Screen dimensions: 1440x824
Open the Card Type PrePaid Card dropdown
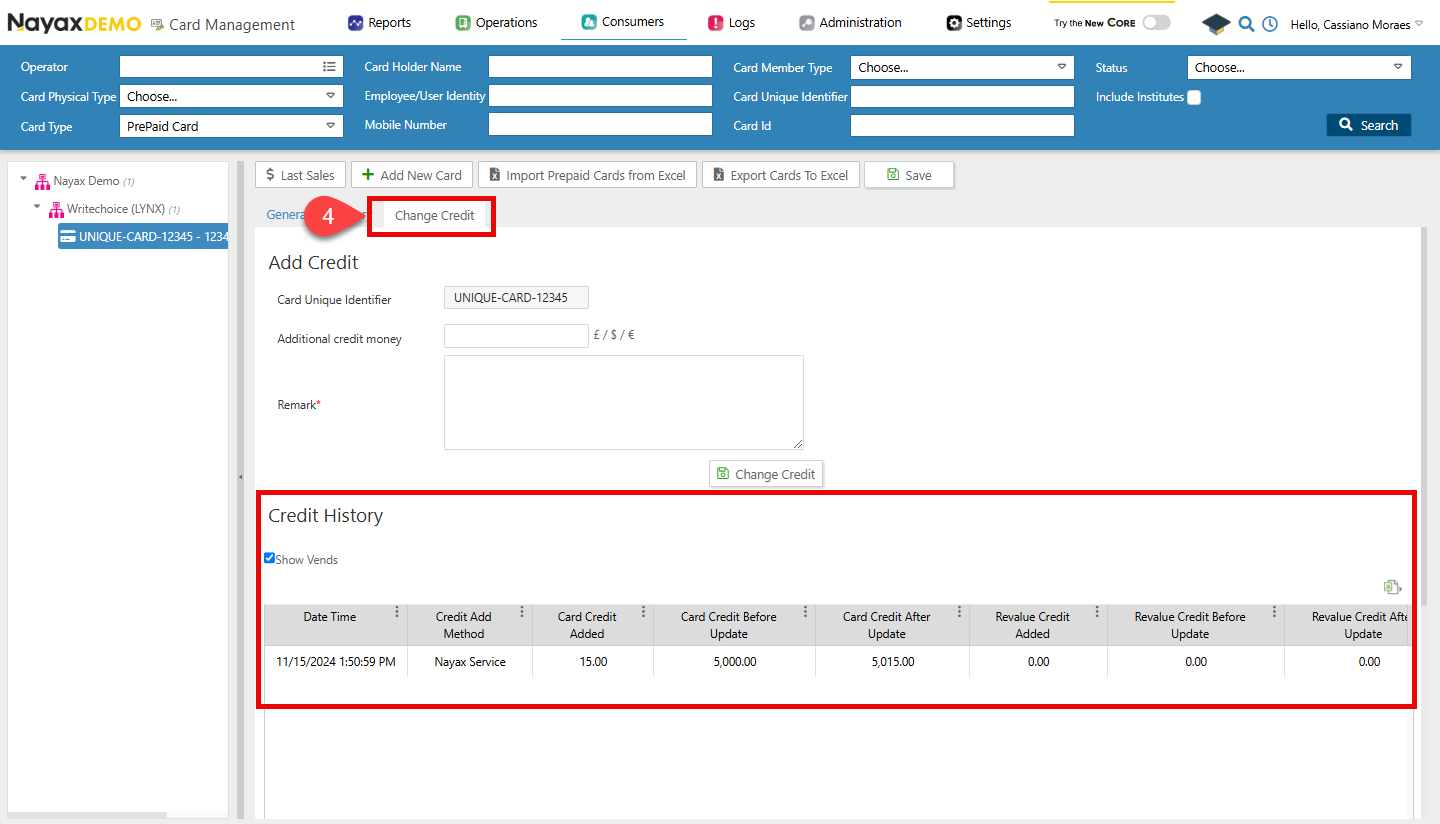point(231,126)
